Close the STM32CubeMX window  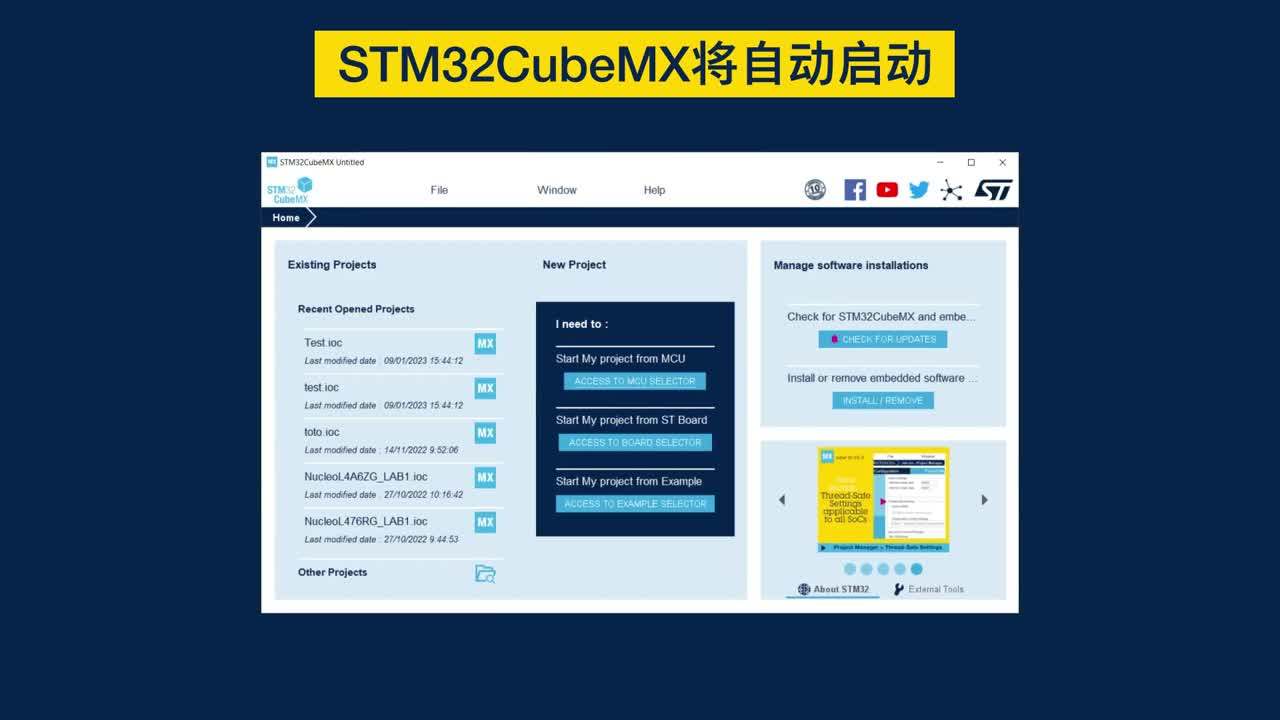[x=1002, y=162]
